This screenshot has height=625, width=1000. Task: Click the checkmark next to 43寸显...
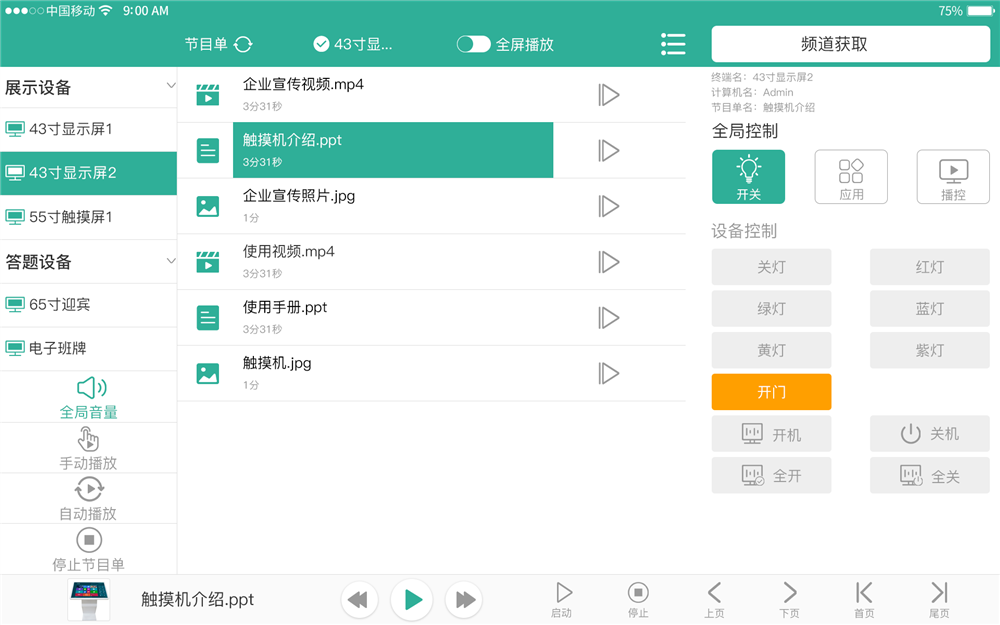point(321,44)
